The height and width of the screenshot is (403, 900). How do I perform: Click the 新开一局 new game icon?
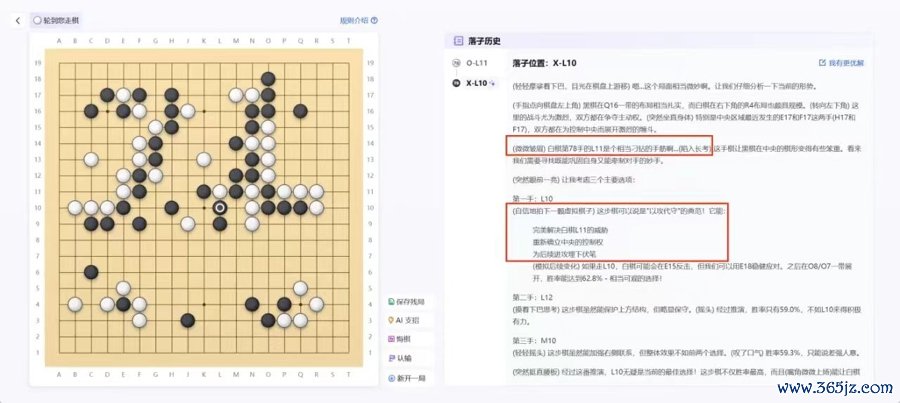[x=391, y=378]
